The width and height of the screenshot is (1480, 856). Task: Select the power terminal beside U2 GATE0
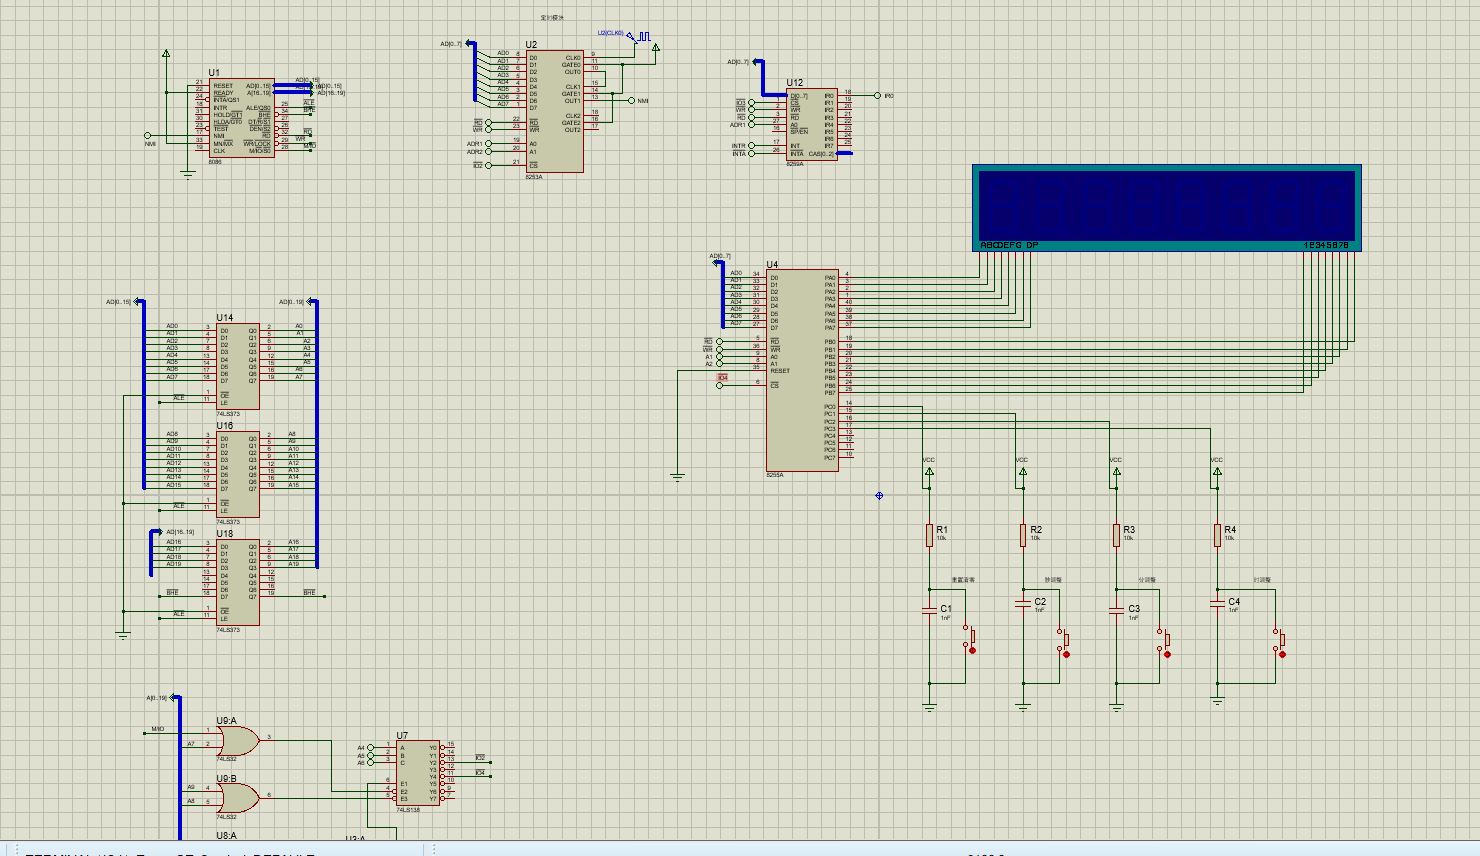coord(656,48)
